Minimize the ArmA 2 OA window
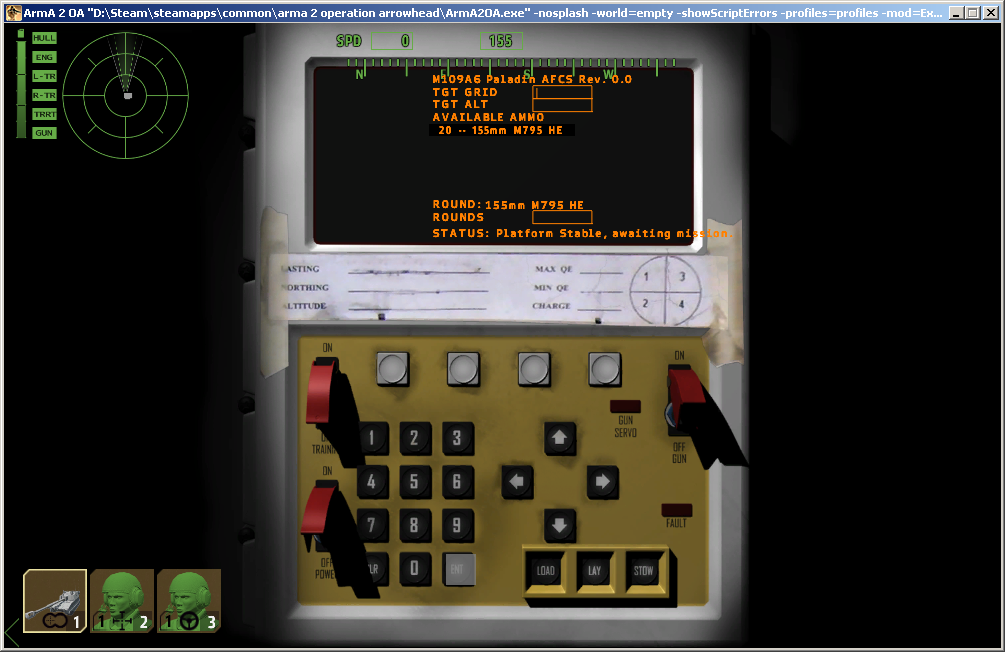The image size is (1005, 652). (956, 13)
